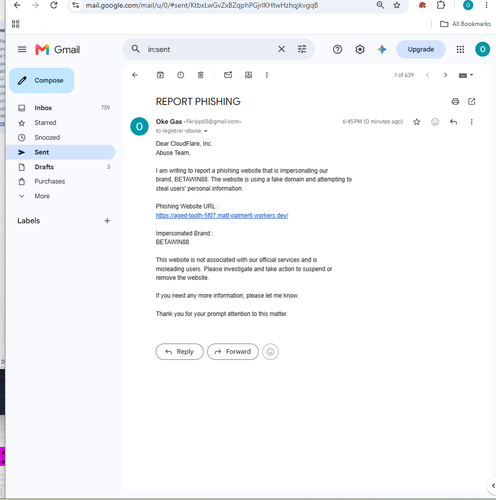
Task: Open the input tools dropdown
Action: point(466,75)
